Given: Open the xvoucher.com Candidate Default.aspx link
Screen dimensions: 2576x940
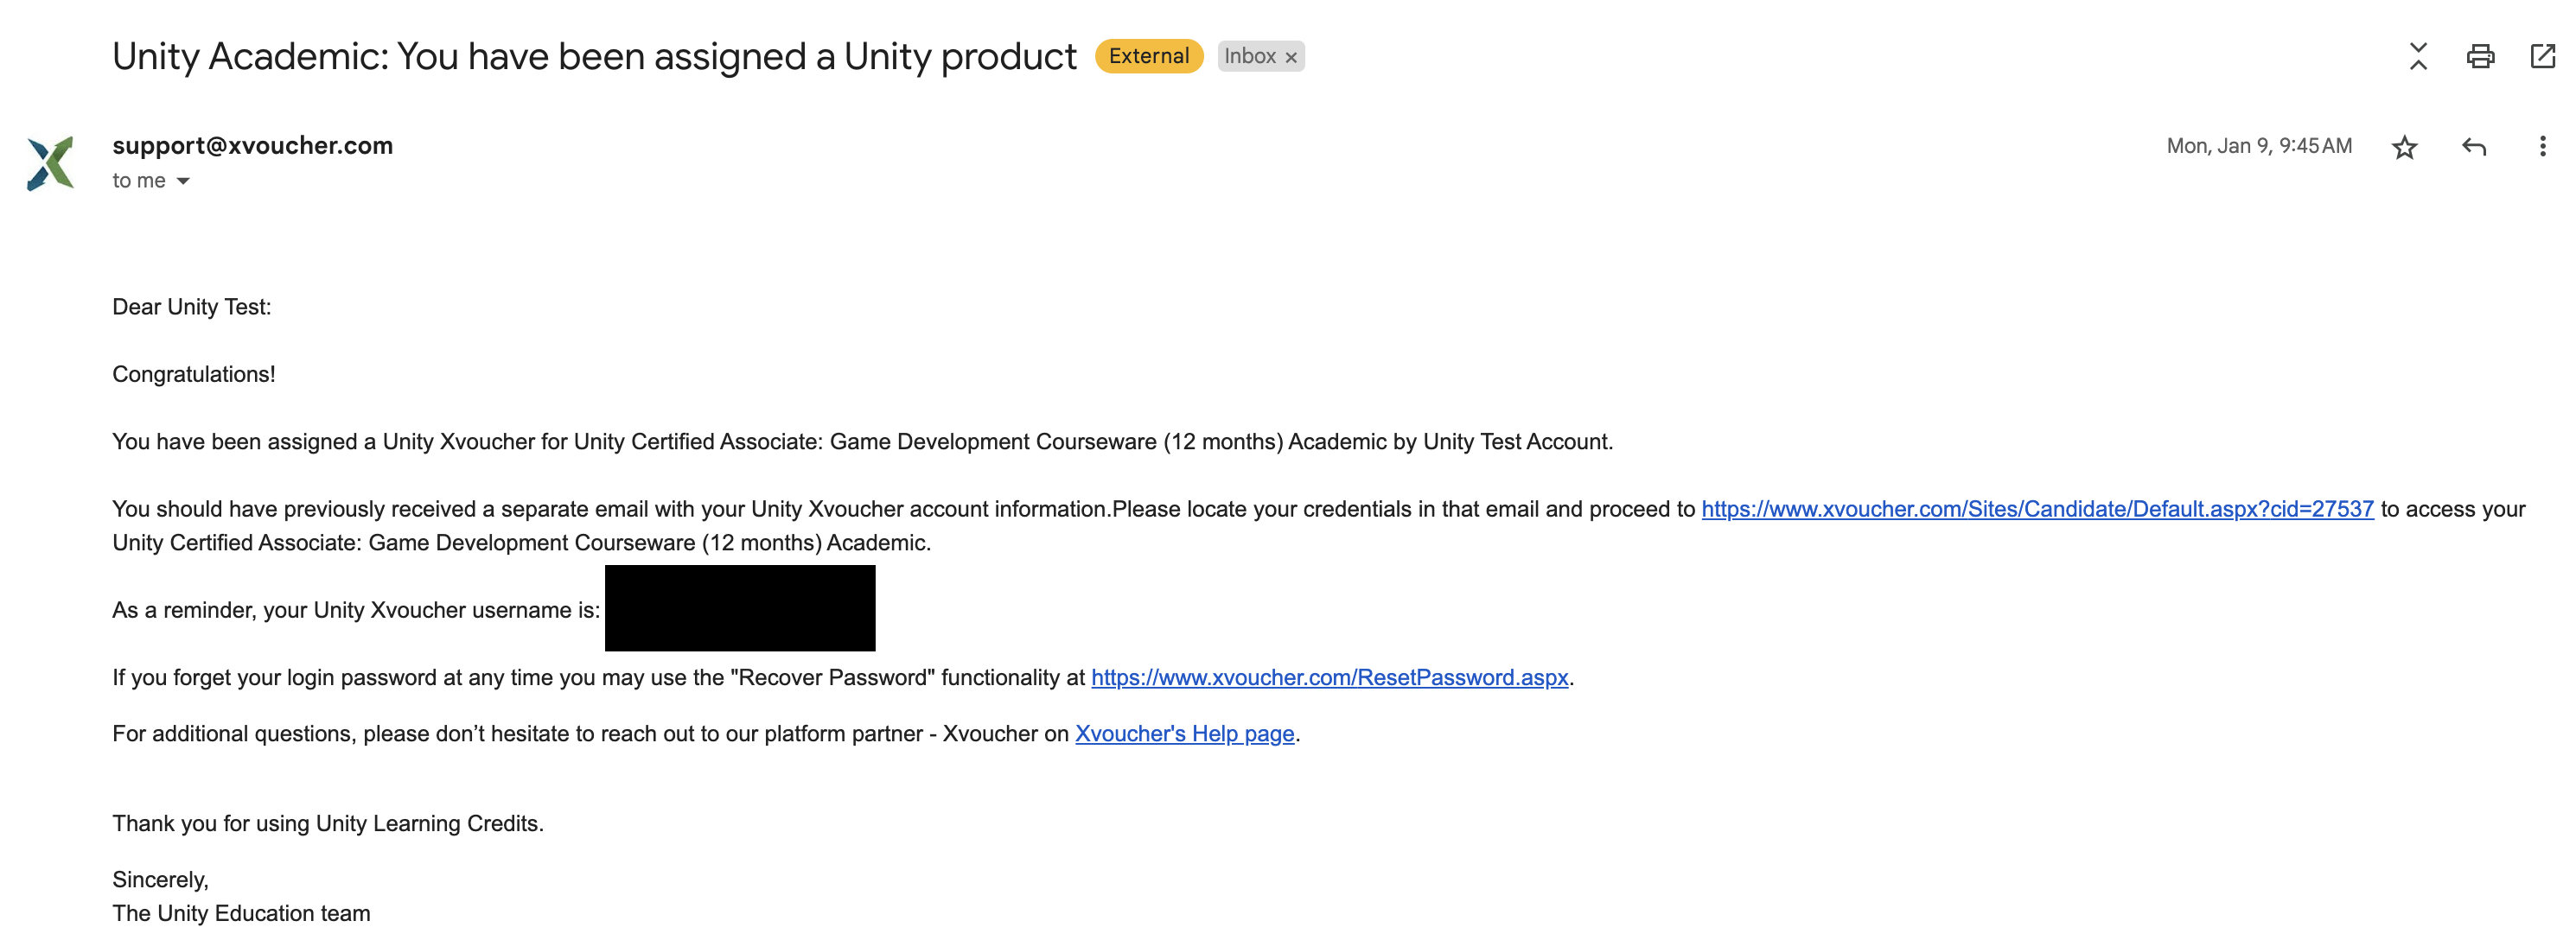Looking at the screenshot, I should tap(2036, 509).
